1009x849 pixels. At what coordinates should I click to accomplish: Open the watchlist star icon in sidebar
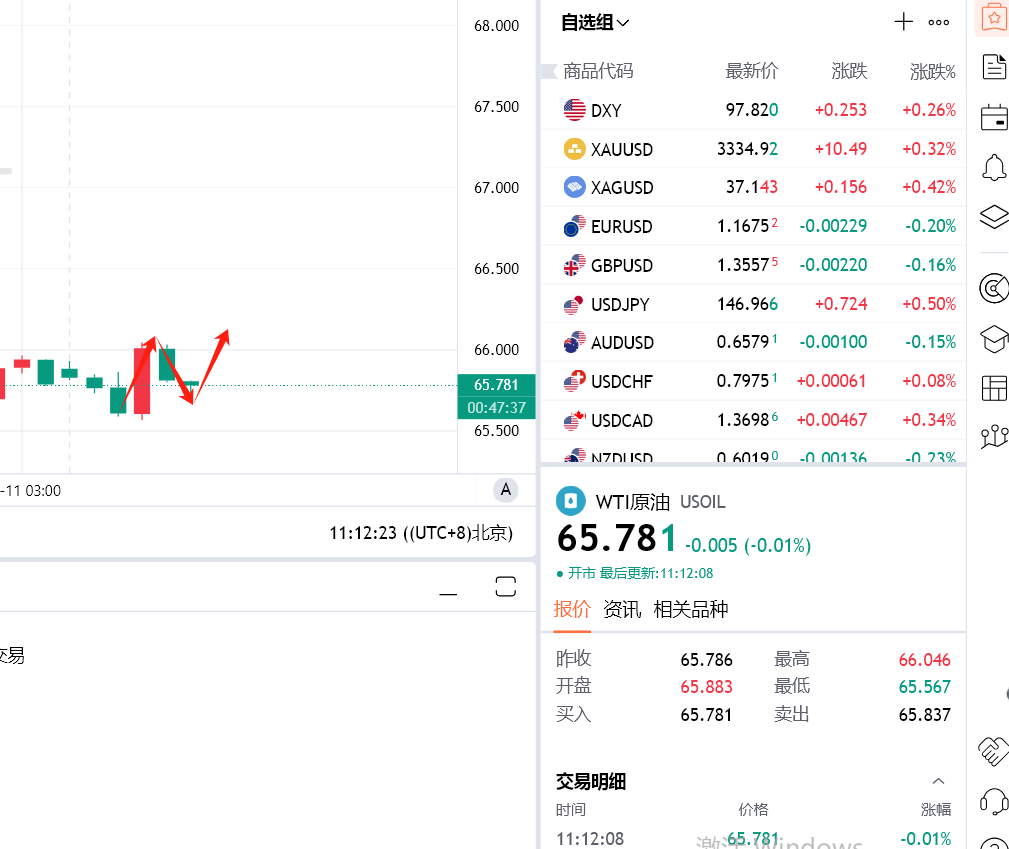[994, 17]
